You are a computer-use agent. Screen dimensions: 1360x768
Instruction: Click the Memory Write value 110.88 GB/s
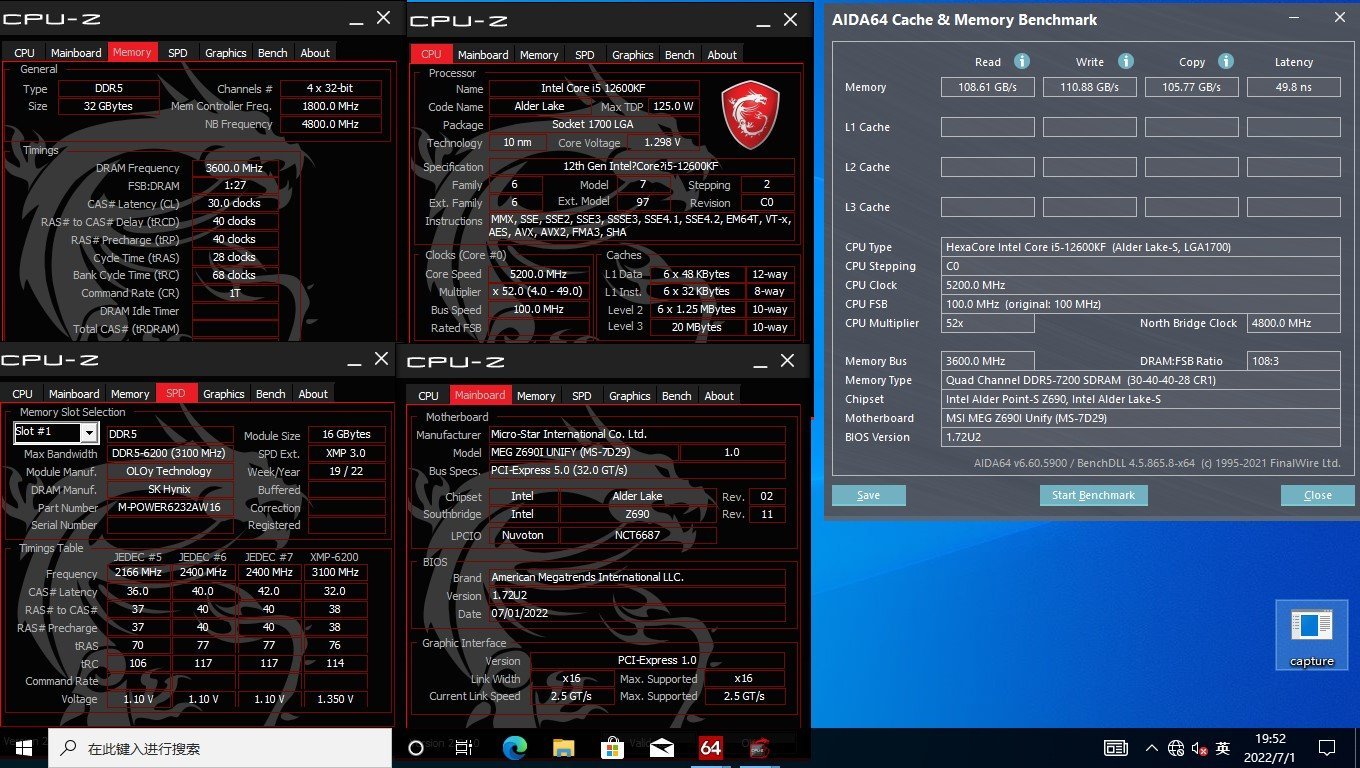click(1090, 87)
